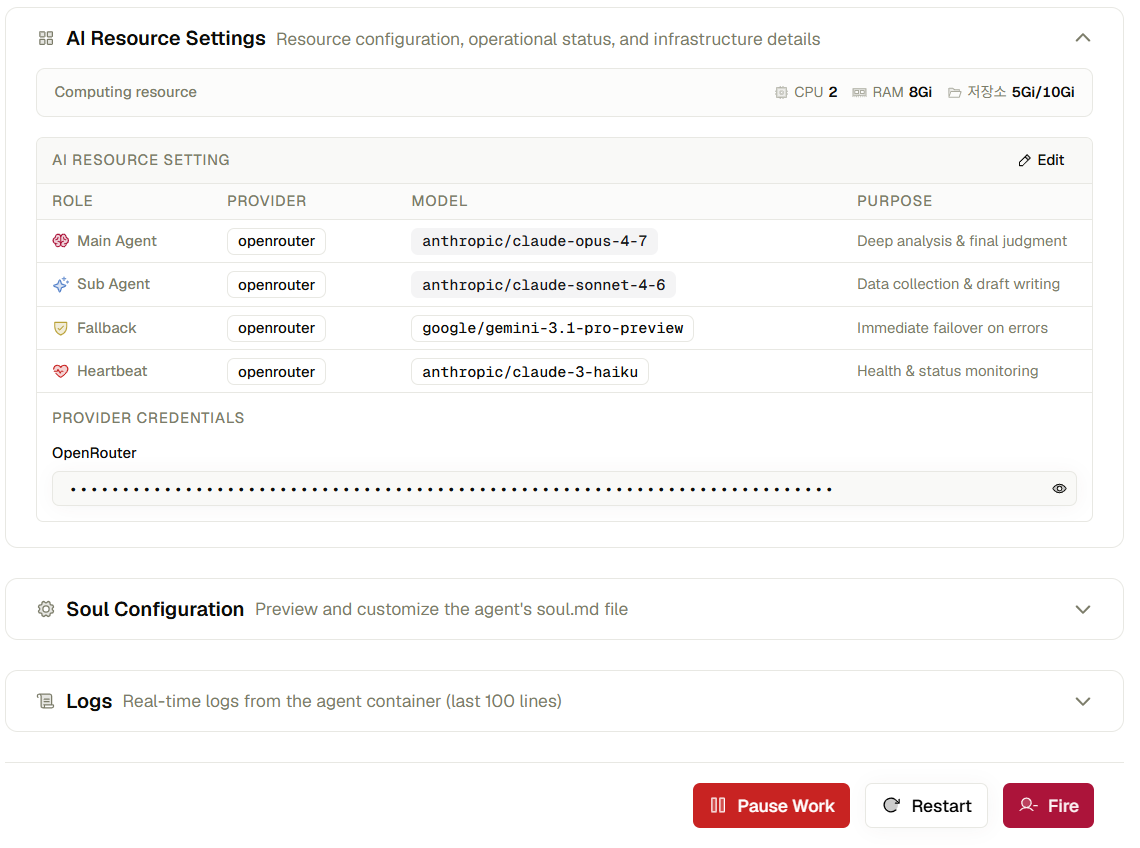The height and width of the screenshot is (848, 1140).
Task: Click the OpenRouter API key field
Action: click(x=564, y=489)
